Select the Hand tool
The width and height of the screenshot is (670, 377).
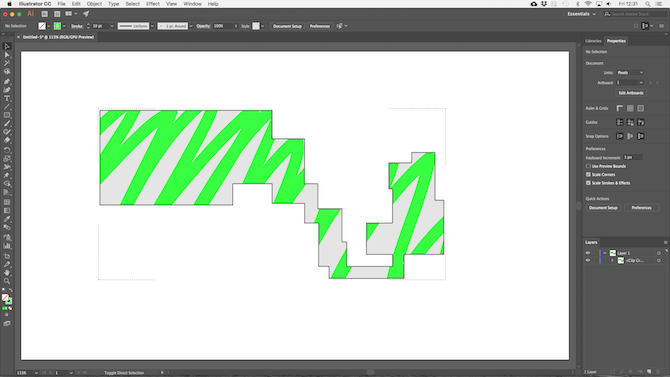coord(7,273)
